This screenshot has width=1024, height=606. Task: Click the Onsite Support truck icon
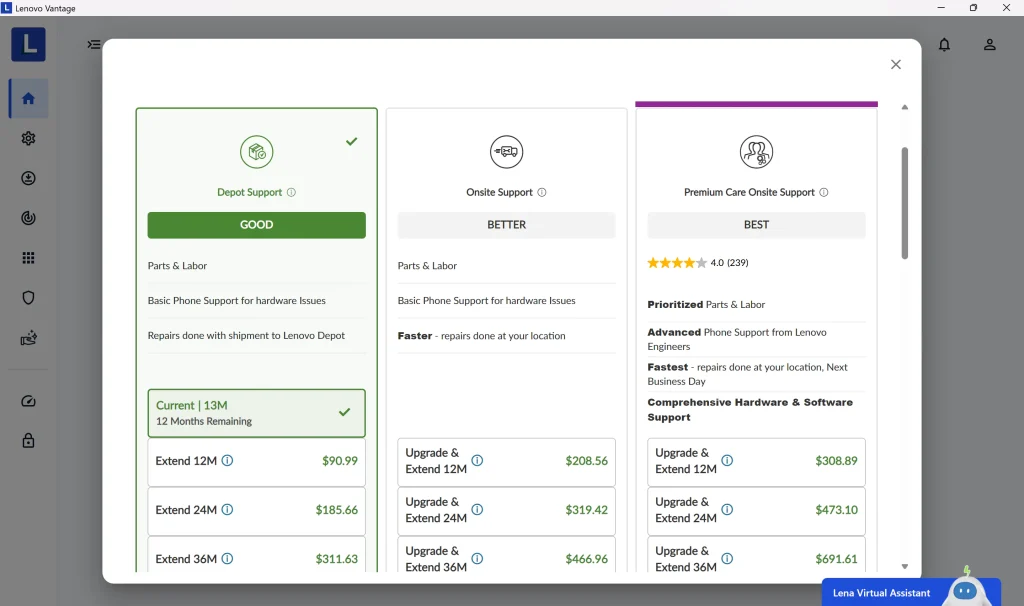pos(507,152)
